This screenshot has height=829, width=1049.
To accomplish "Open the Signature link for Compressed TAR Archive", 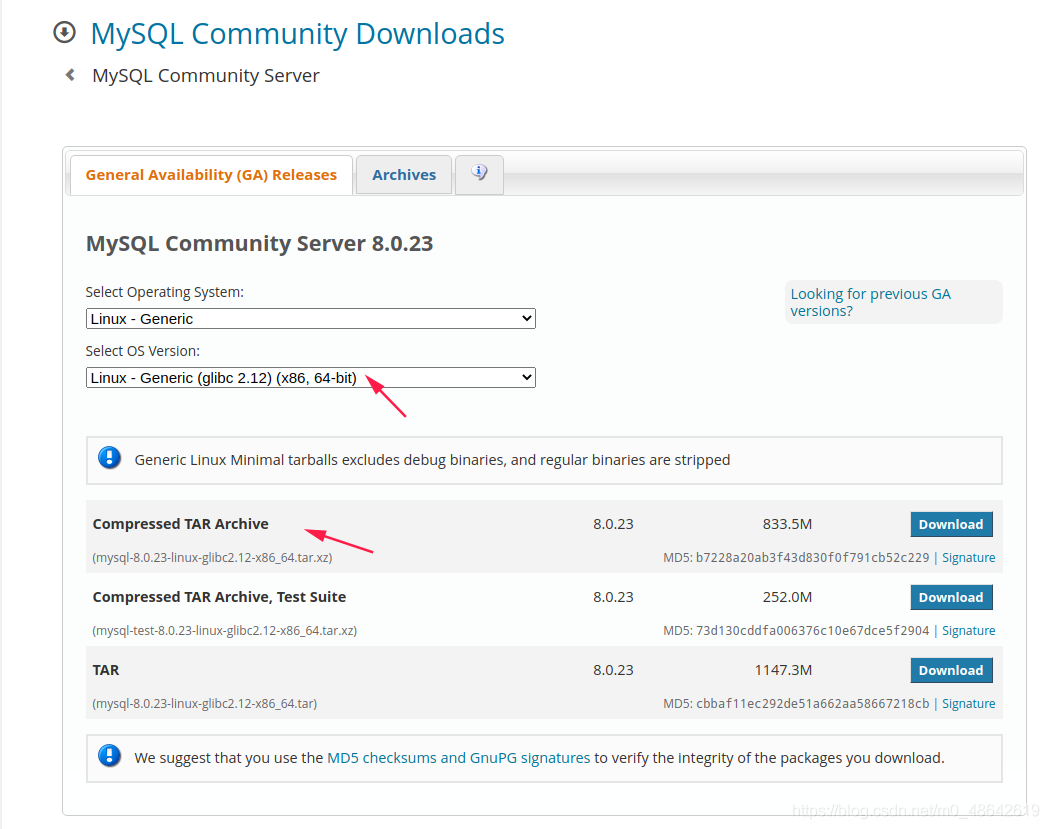I will pos(968,557).
